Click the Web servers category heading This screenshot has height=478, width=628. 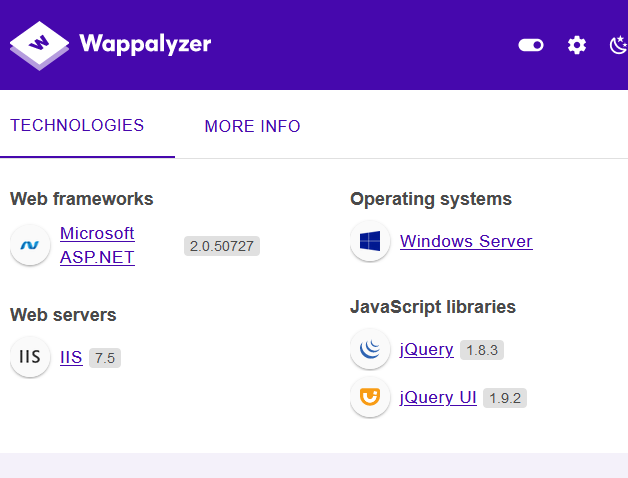coord(63,315)
